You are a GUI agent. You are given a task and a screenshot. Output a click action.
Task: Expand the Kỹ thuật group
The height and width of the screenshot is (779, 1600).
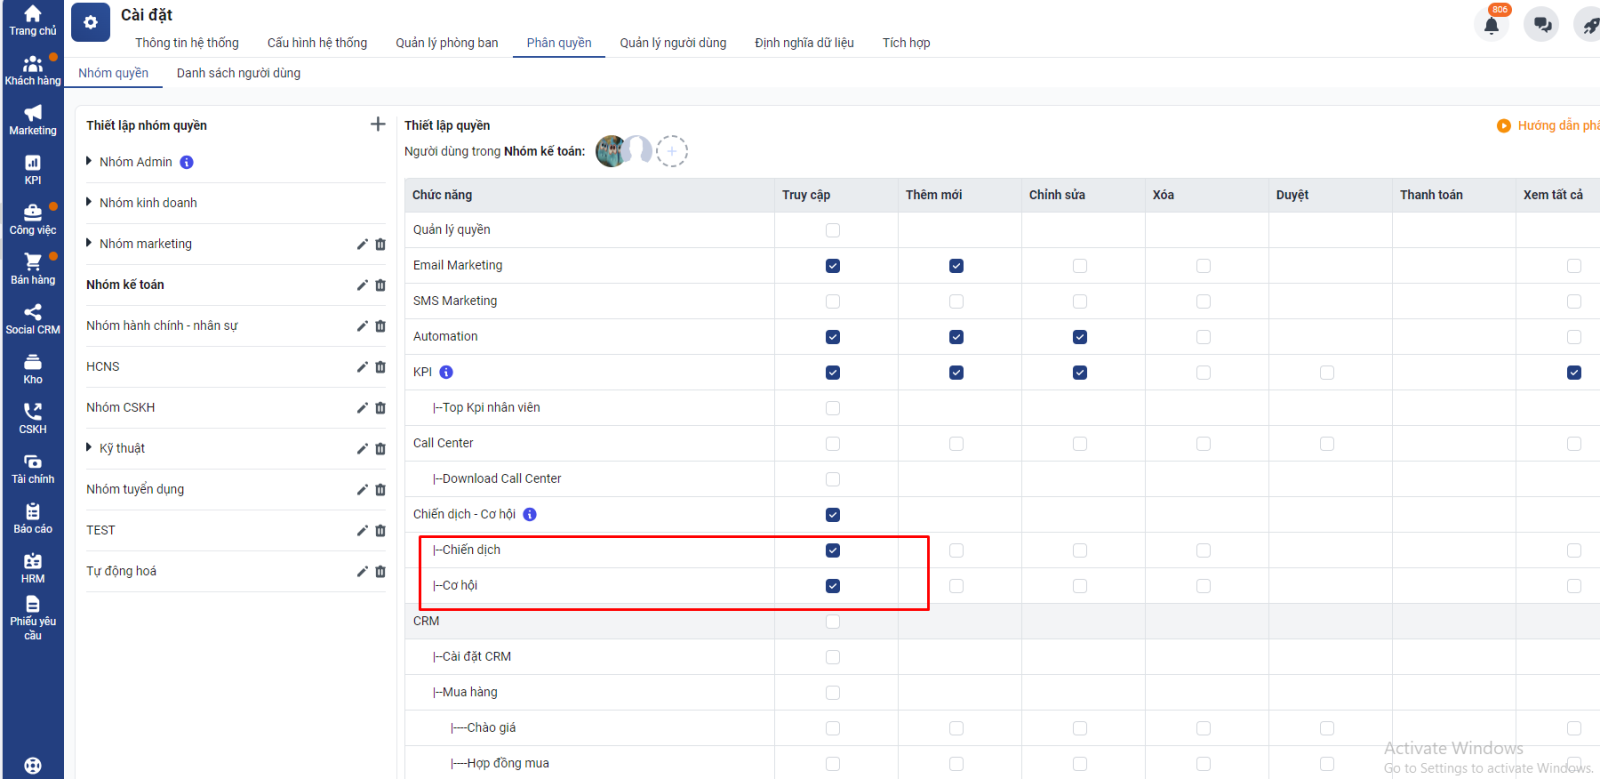pos(89,448)
